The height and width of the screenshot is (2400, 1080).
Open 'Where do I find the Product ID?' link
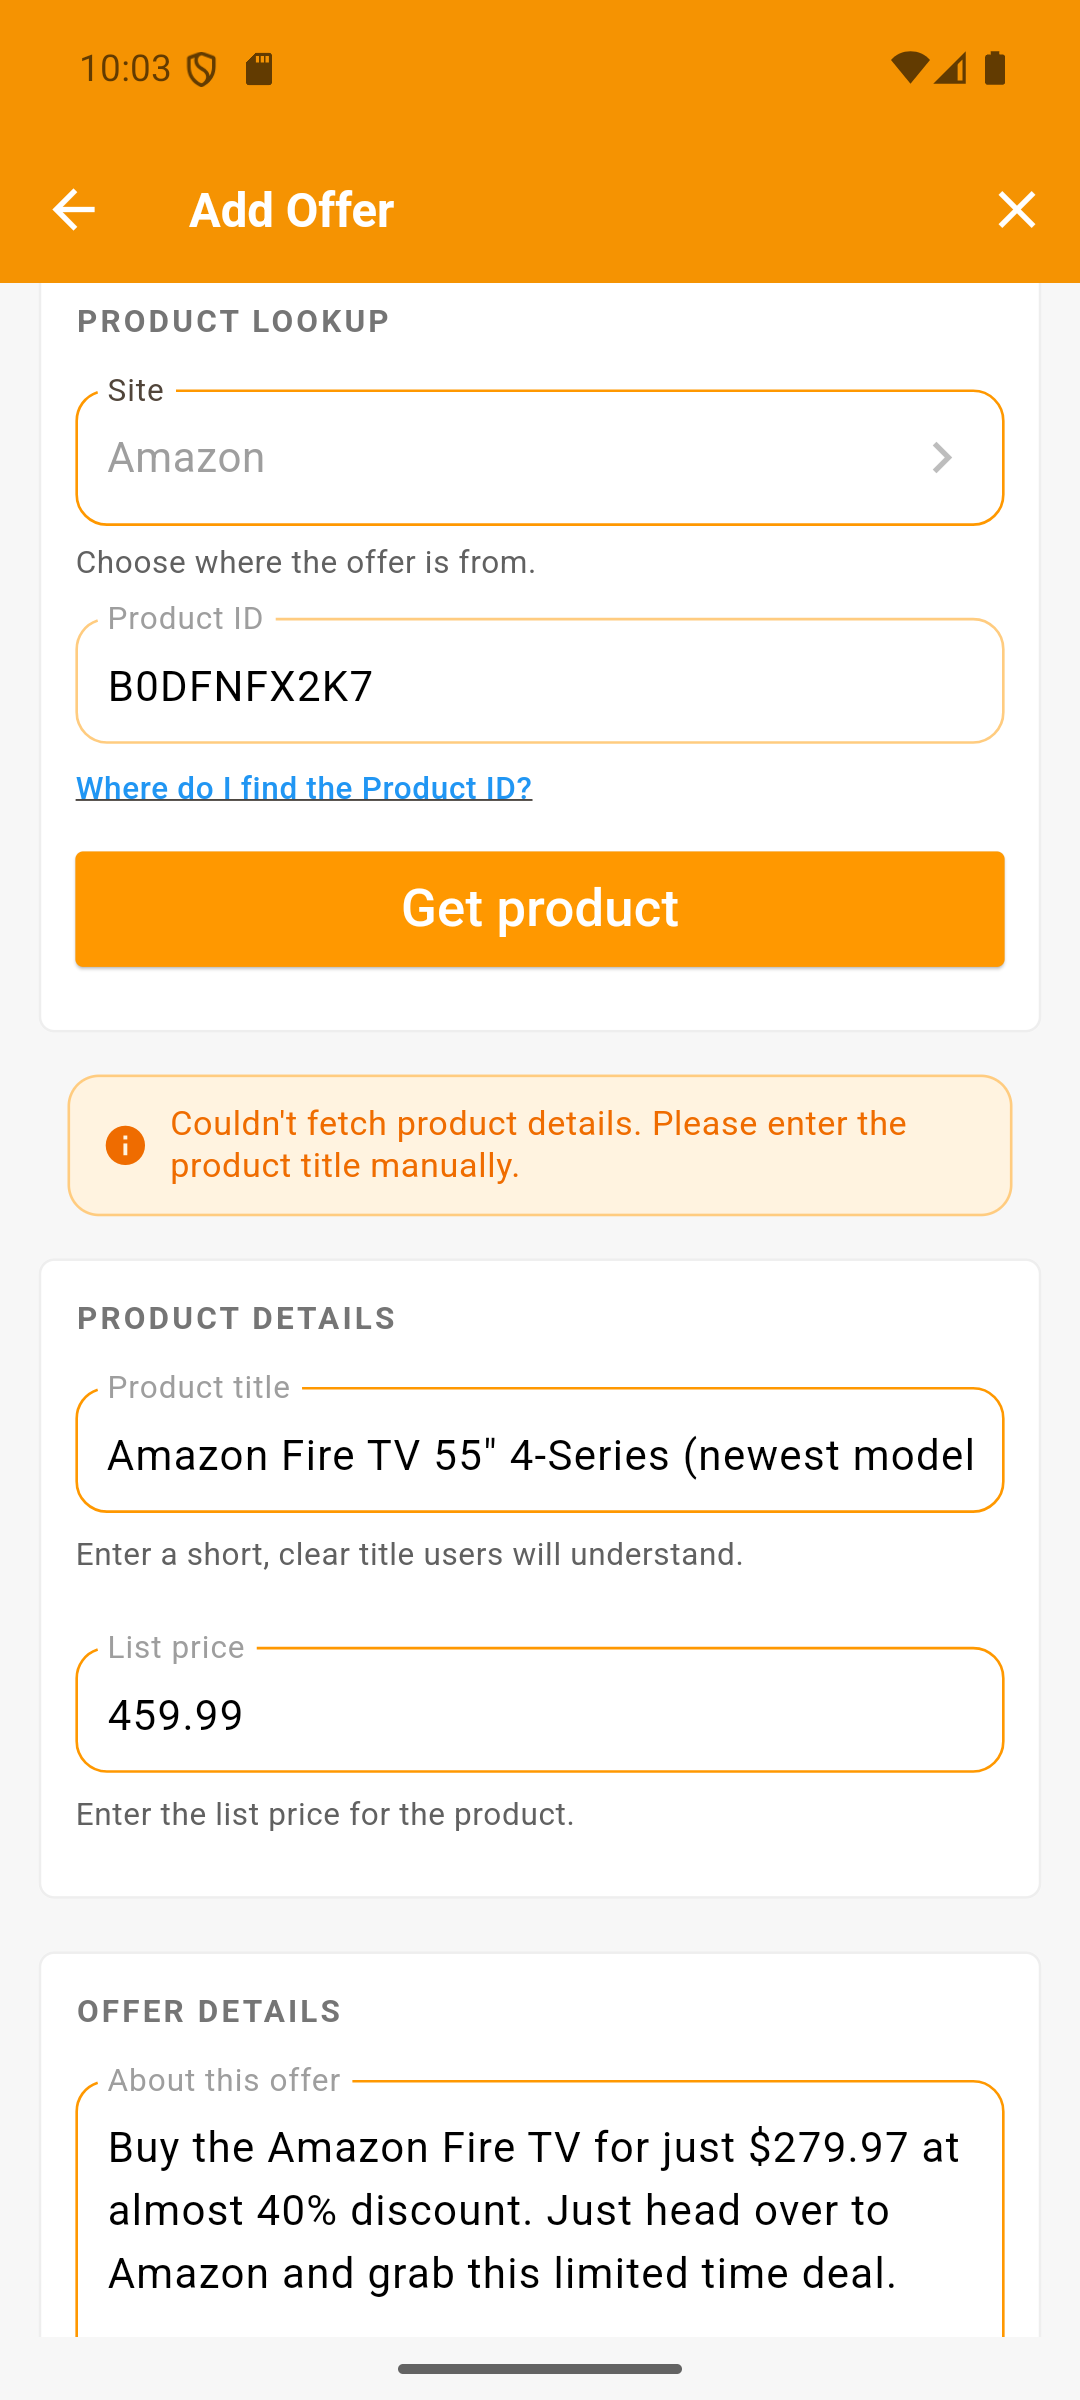(304, 788)
